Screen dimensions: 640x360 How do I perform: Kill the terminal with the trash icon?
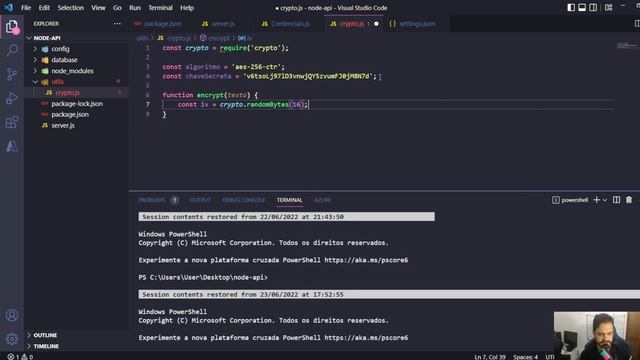point(629,200)
